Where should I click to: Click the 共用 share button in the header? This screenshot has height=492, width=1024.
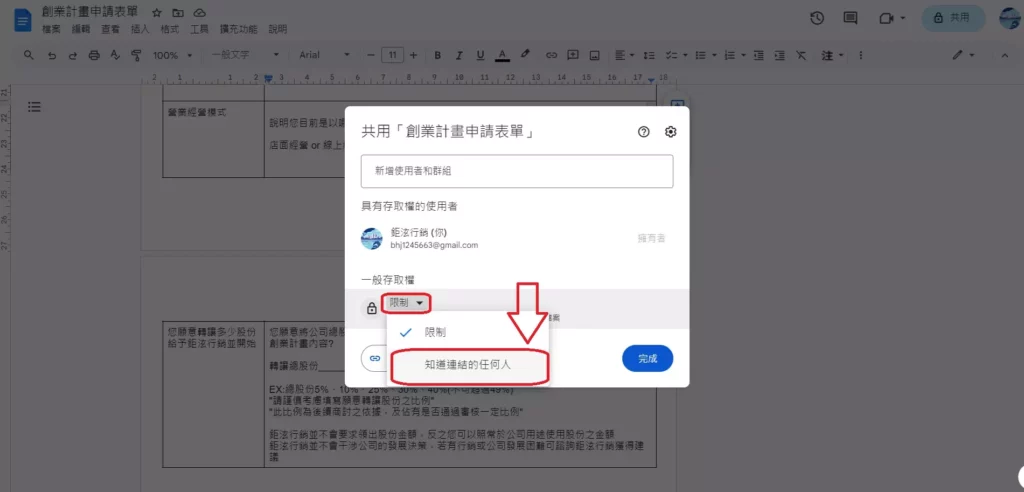[x=953, y=18]
